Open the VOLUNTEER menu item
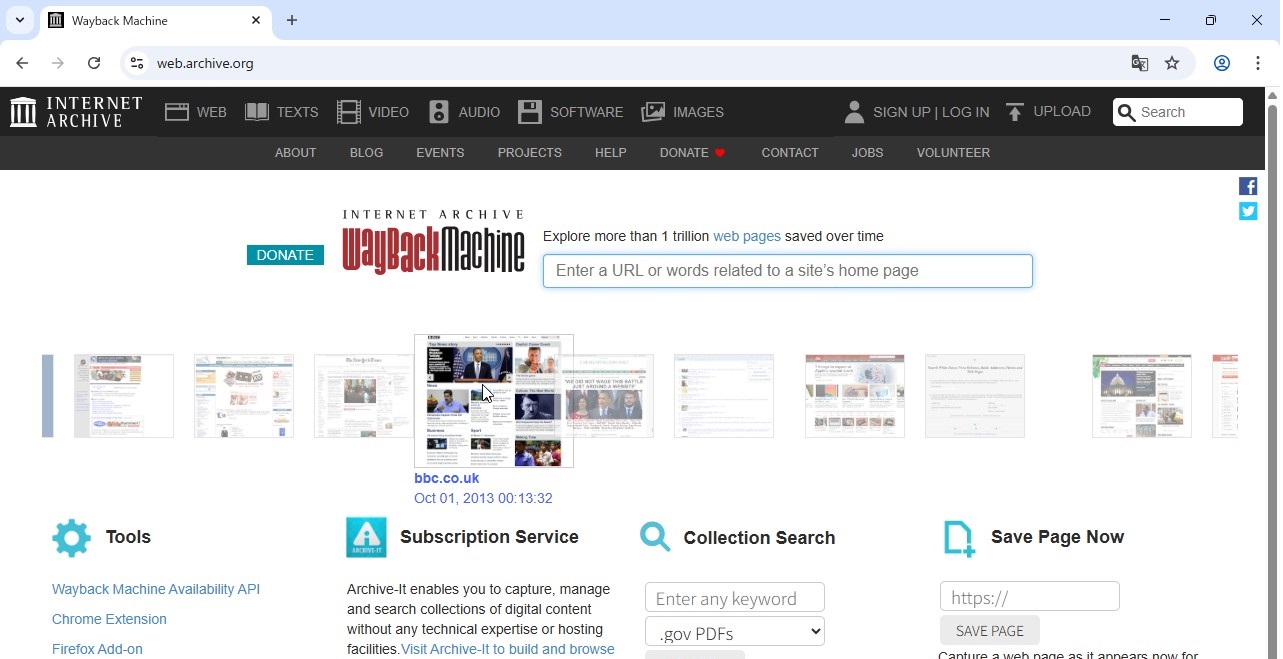The width and height of the screenshot is (1283, 659). [x=953, y=153]
